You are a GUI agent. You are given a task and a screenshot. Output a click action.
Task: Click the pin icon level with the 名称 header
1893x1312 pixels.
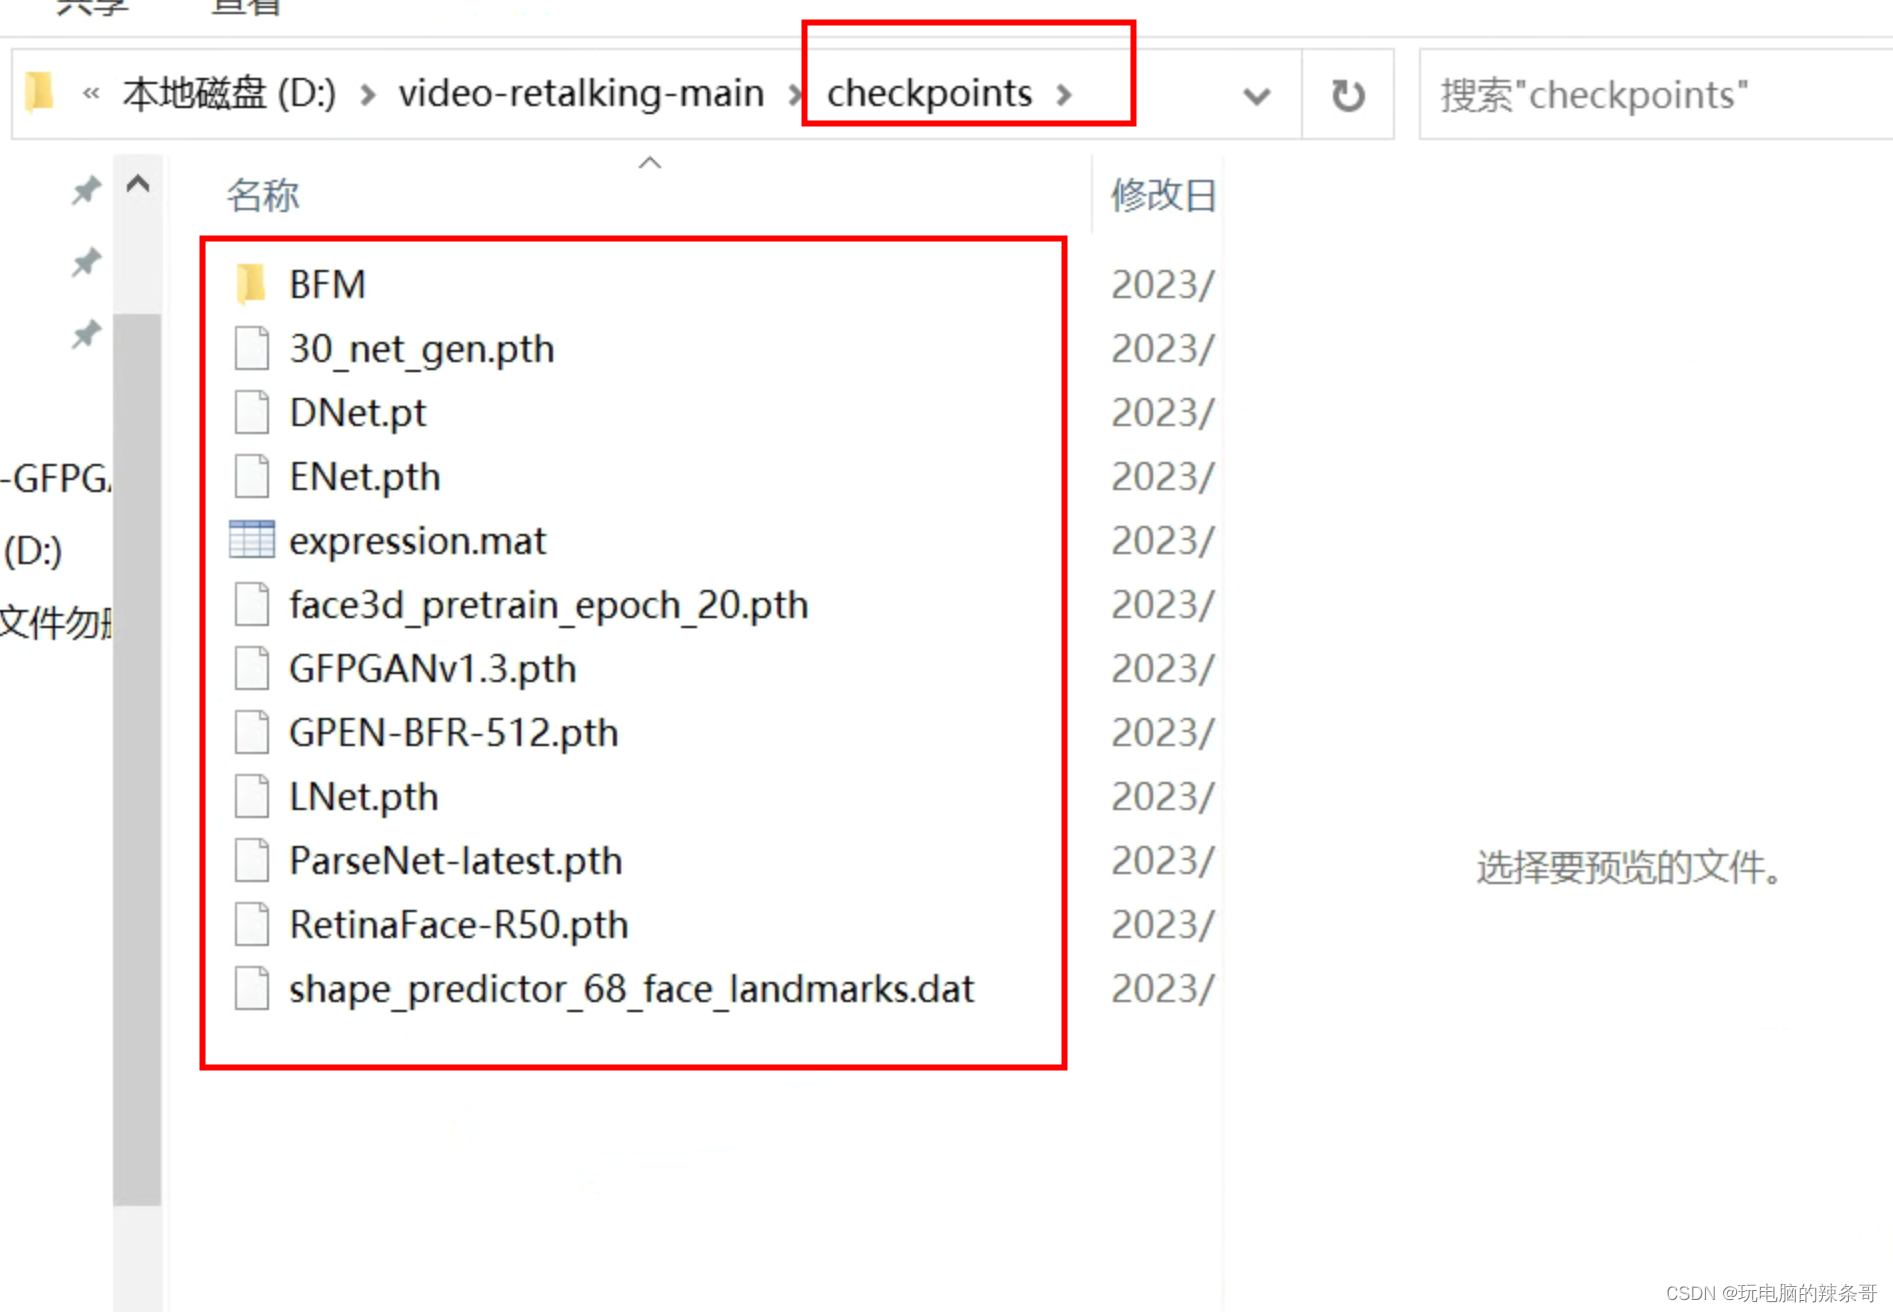click(x=87, y=189)
